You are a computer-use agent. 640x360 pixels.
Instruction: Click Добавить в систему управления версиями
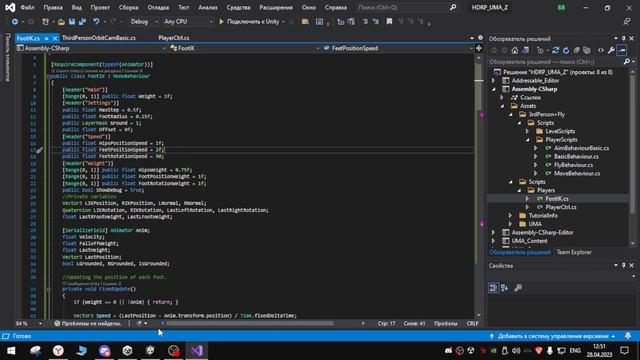coord(553,336)
